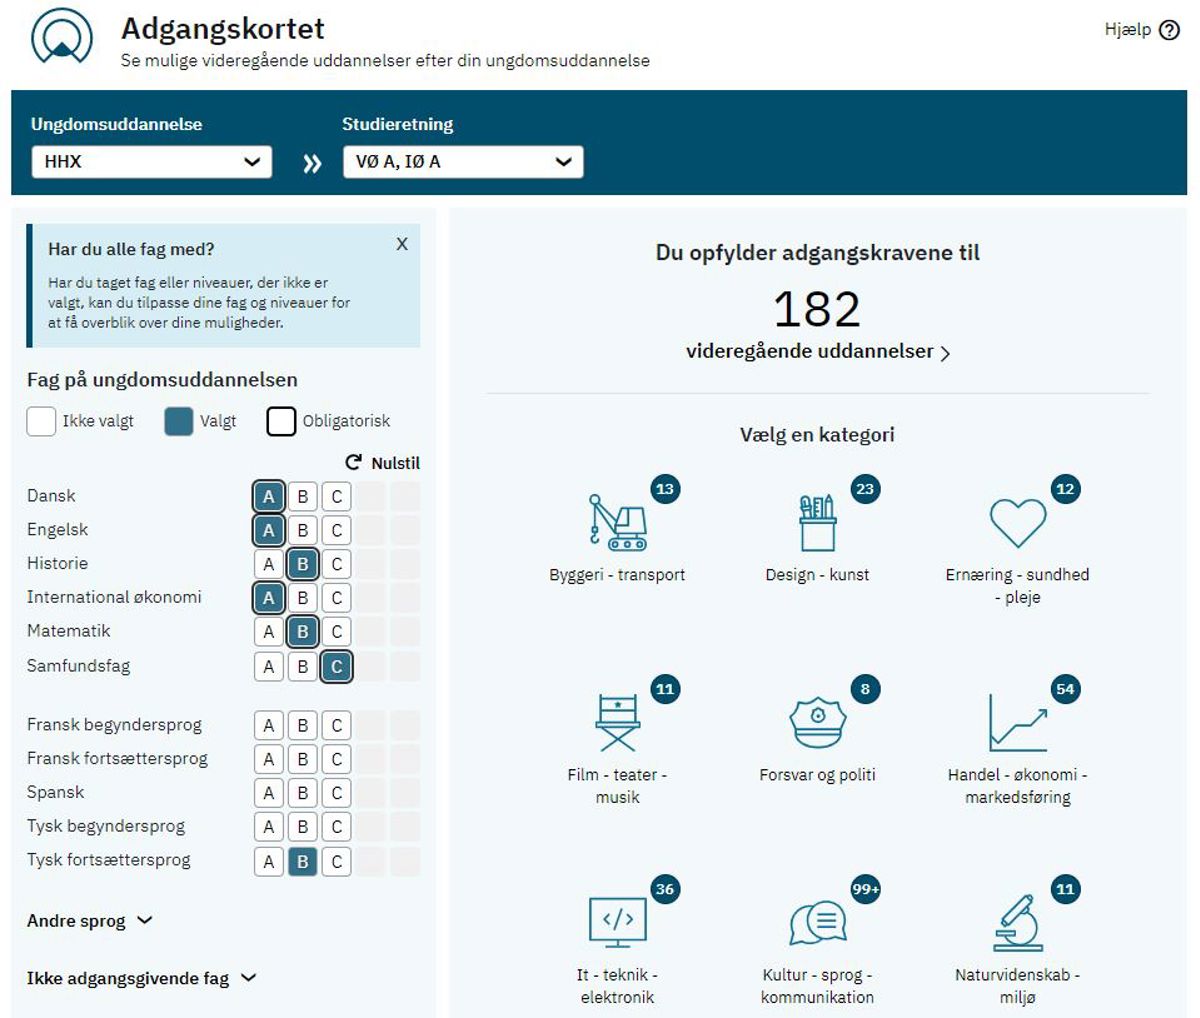Image resolution: width=1200 pixels, height=1018 pixels.
Task: Open the Ungdomsuddannelse HHX dropdown
Action: click(x=151, y=162)
